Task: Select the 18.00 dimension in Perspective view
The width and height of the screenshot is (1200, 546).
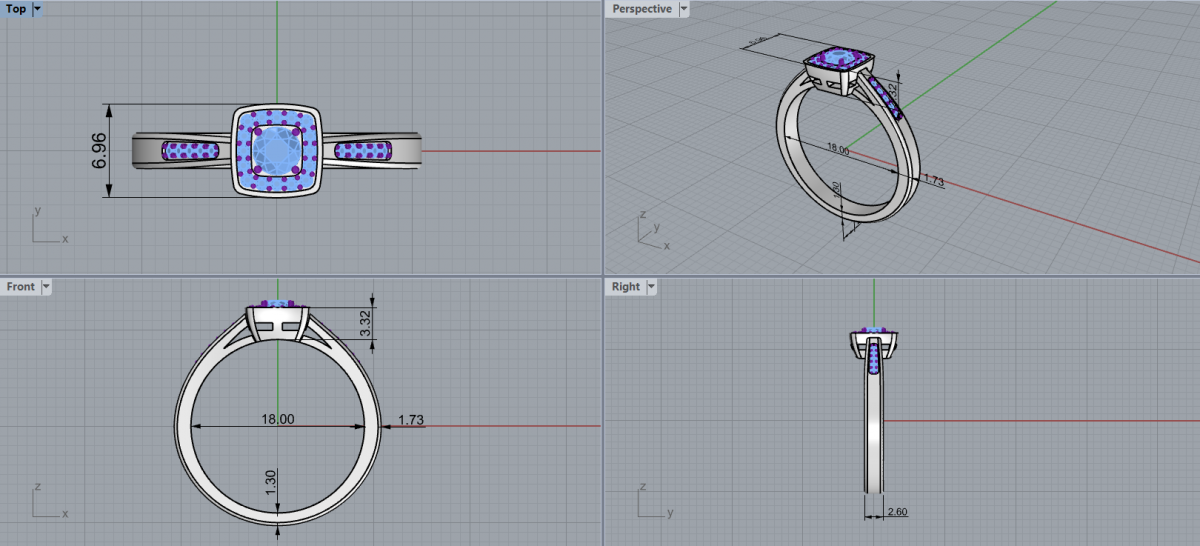Action: 837,150
